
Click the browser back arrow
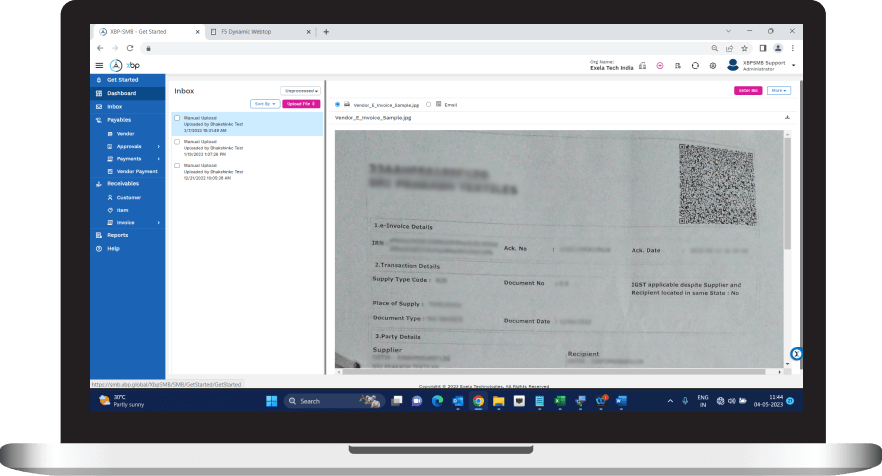[100, 48]
